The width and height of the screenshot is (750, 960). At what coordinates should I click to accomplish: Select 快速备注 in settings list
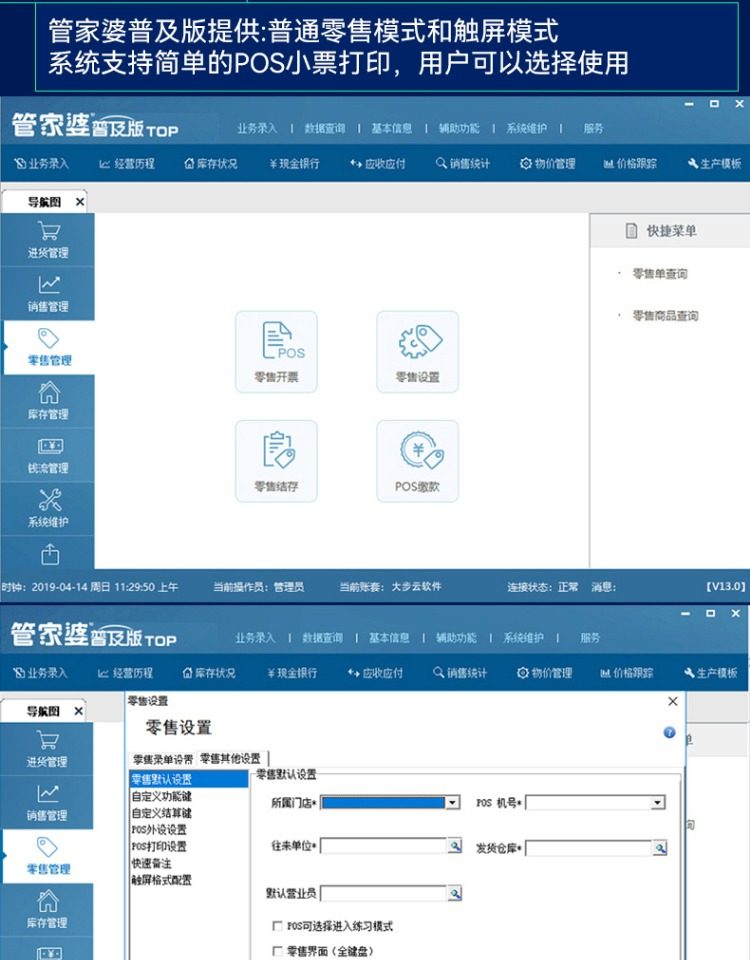tap(152, 863)
